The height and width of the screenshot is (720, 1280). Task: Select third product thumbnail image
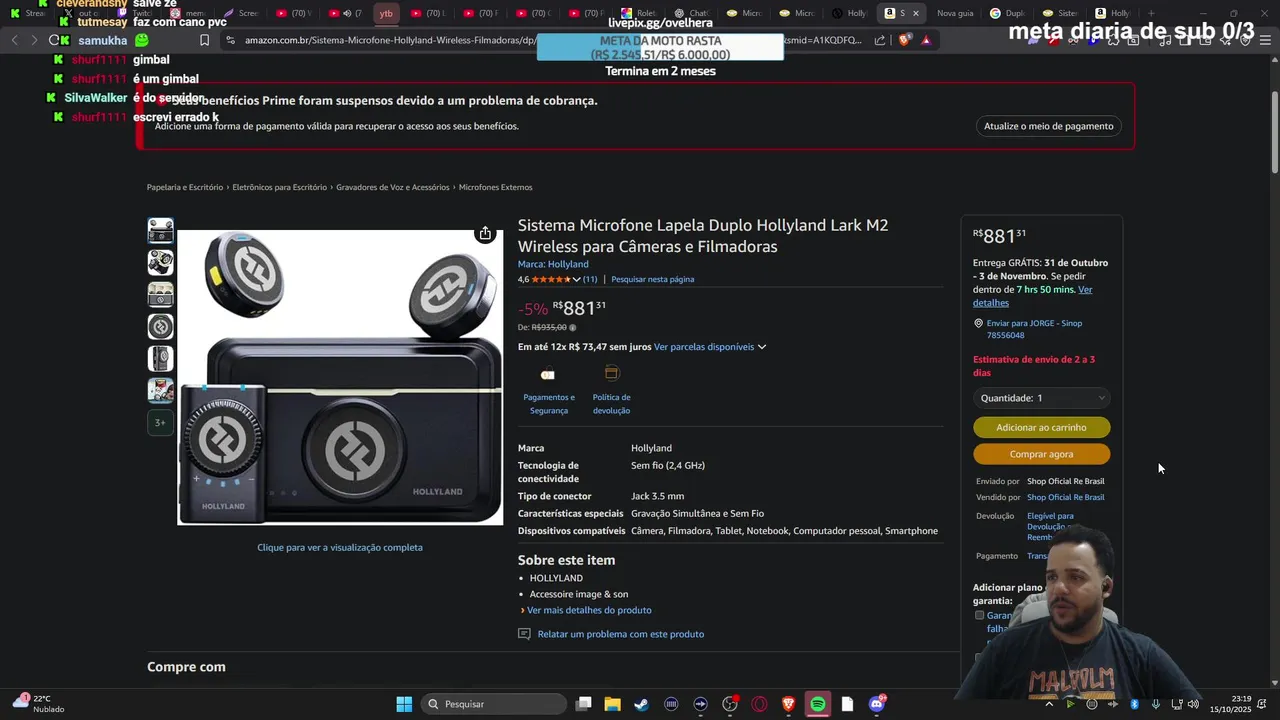coord(160,295)
